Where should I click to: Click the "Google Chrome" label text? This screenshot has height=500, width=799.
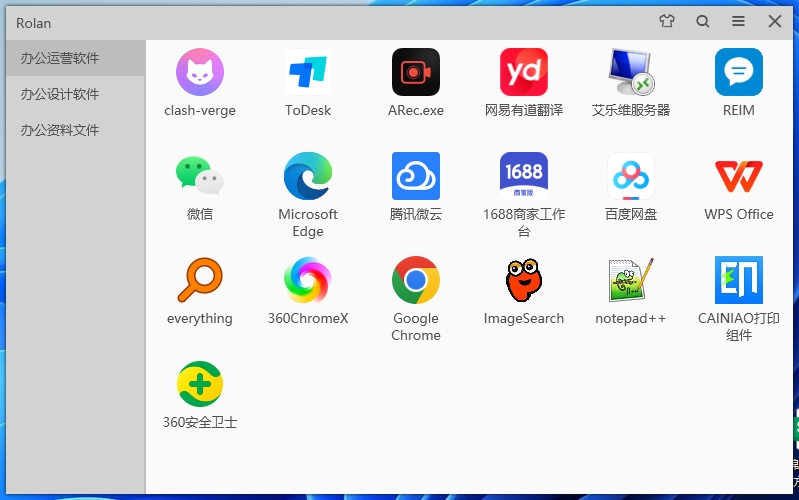point(416,327)
